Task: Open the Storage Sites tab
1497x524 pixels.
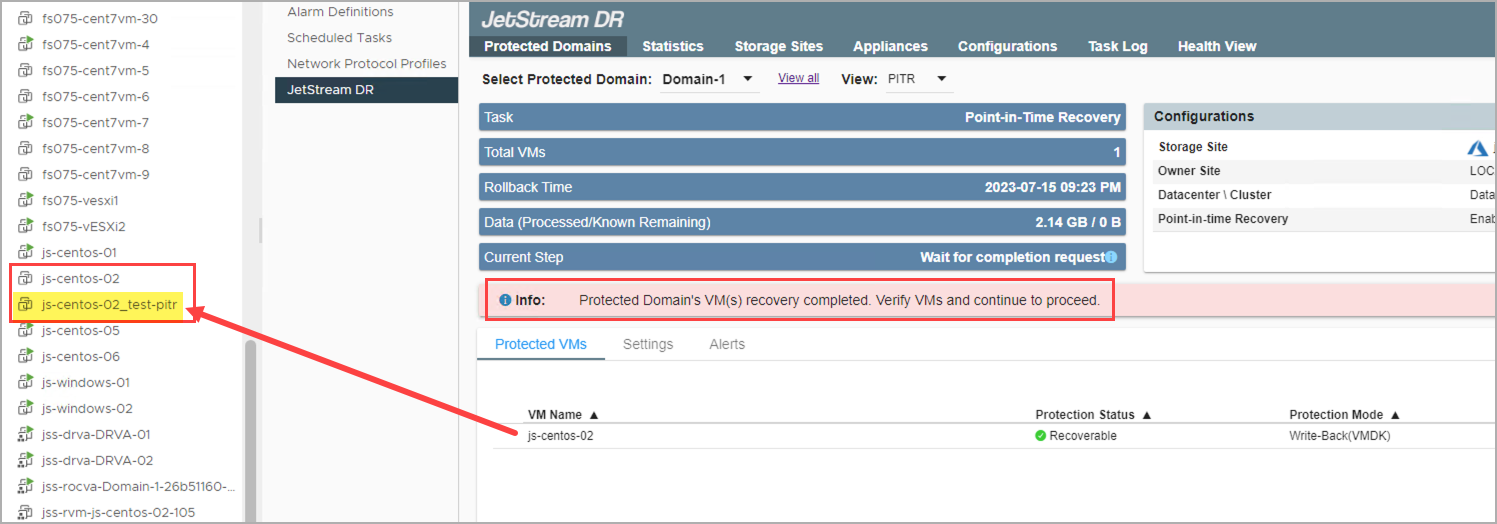Action: click(x=778, y=46)
